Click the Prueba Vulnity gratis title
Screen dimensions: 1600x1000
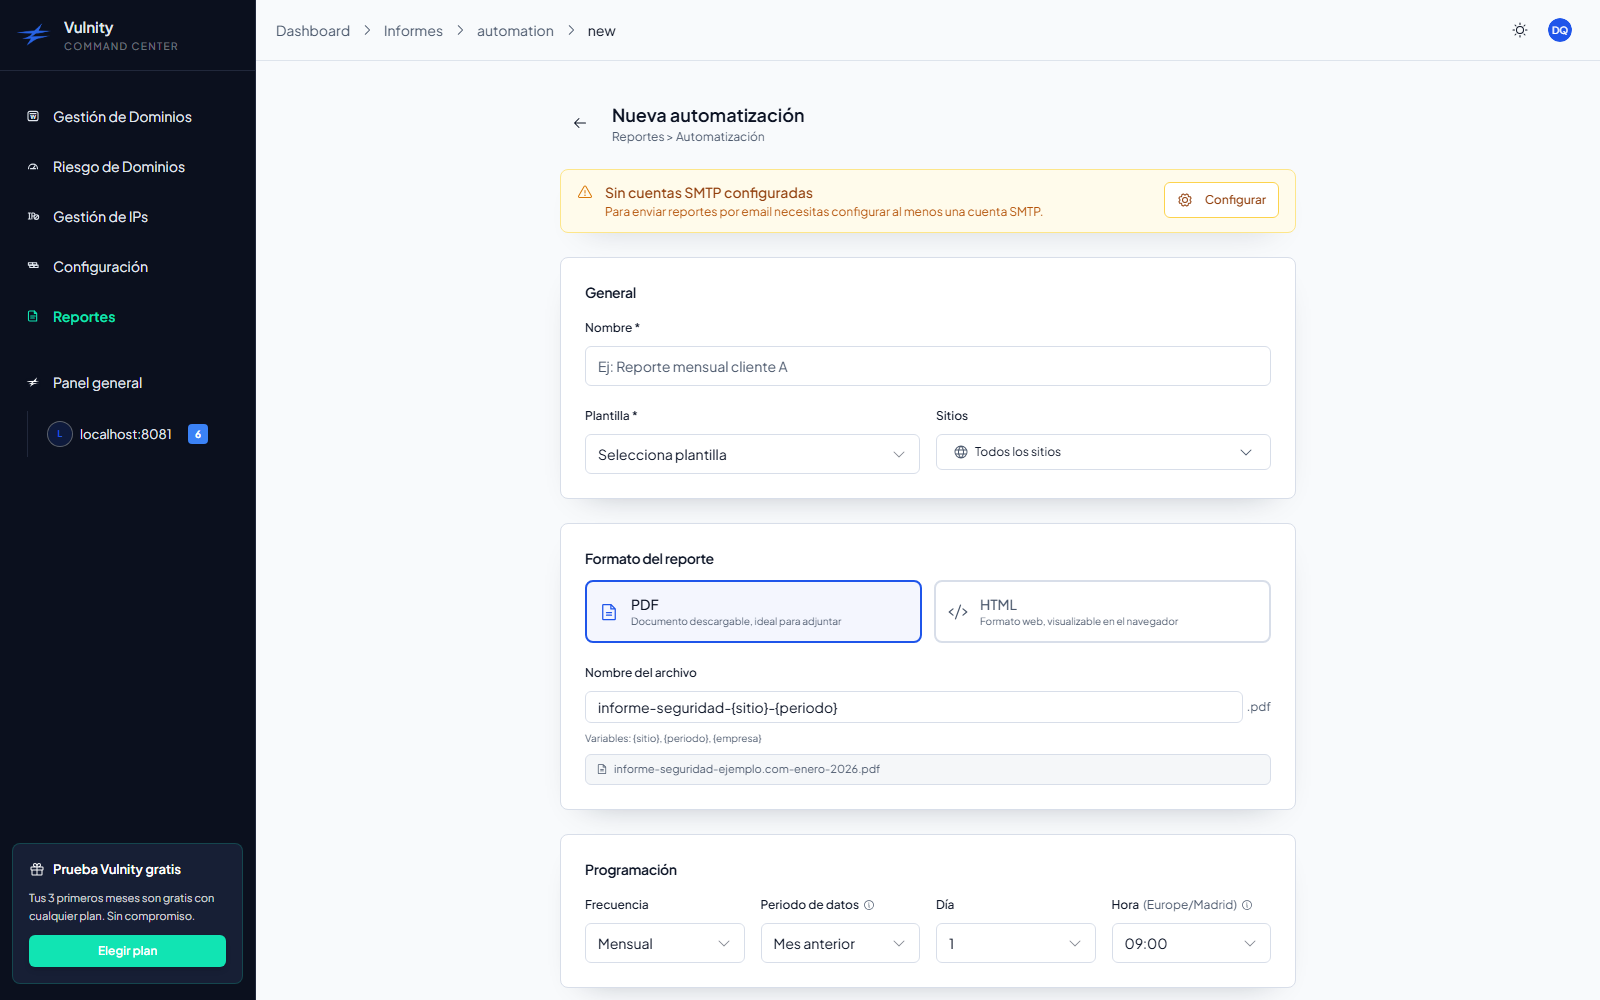point(117,869)
